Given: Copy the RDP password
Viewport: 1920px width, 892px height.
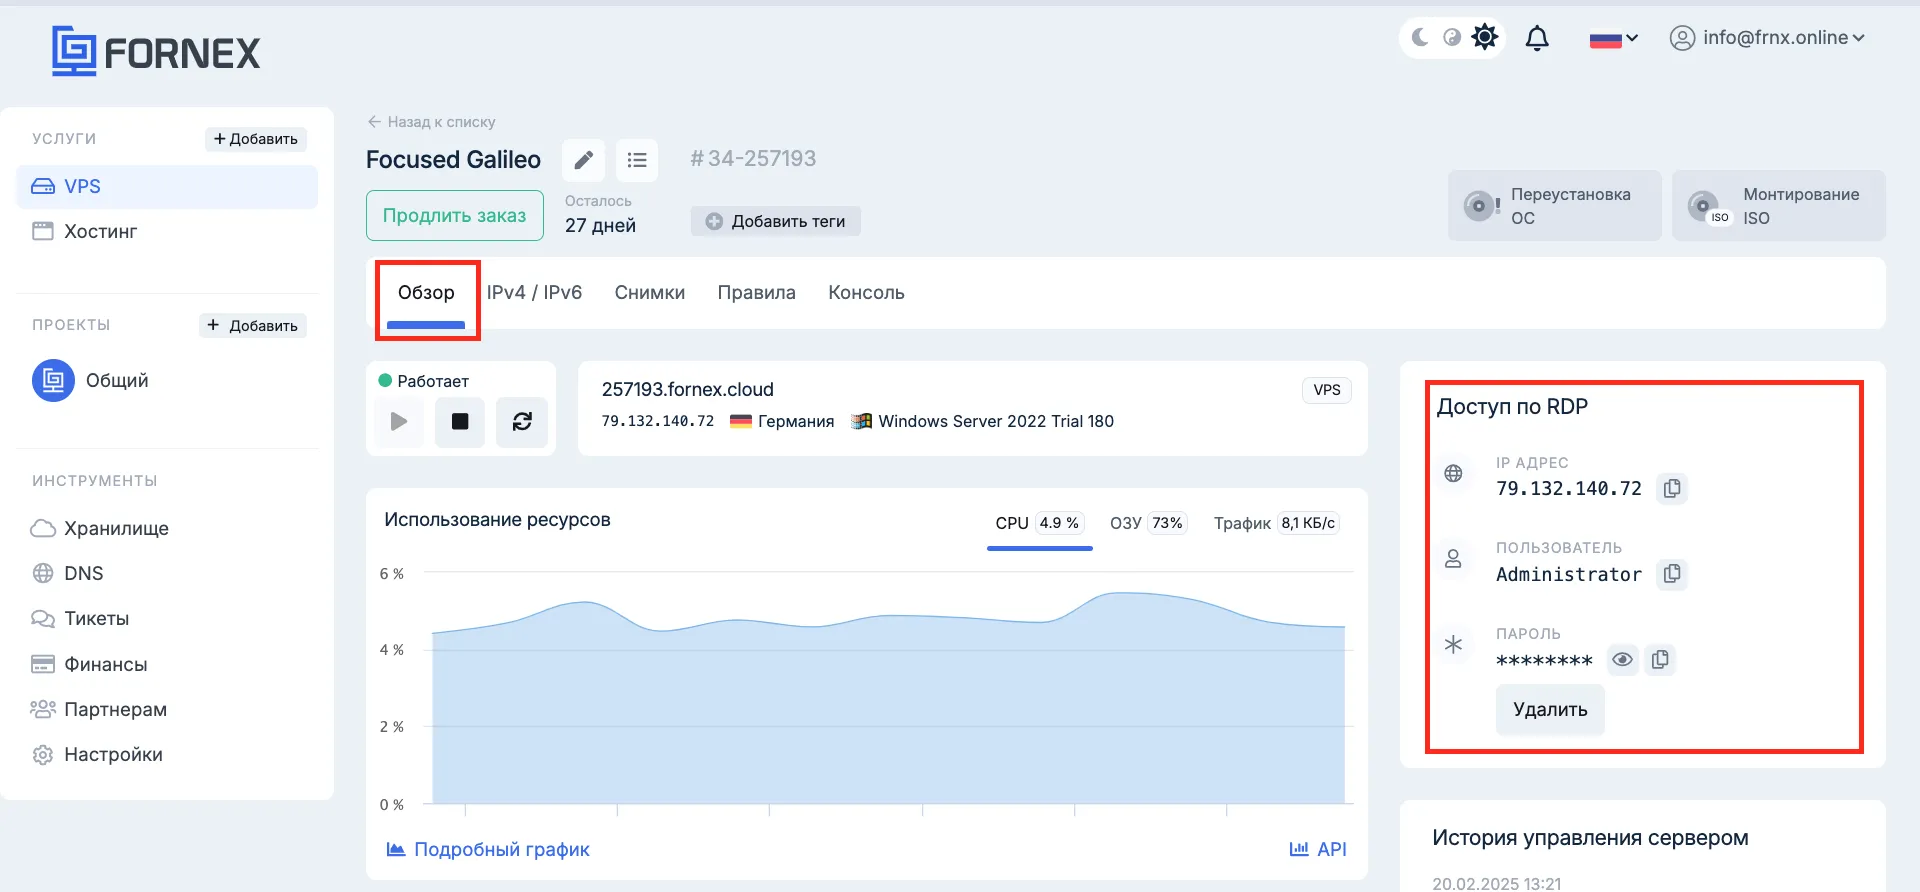Looking at the screenshot, I should 1660,660.
